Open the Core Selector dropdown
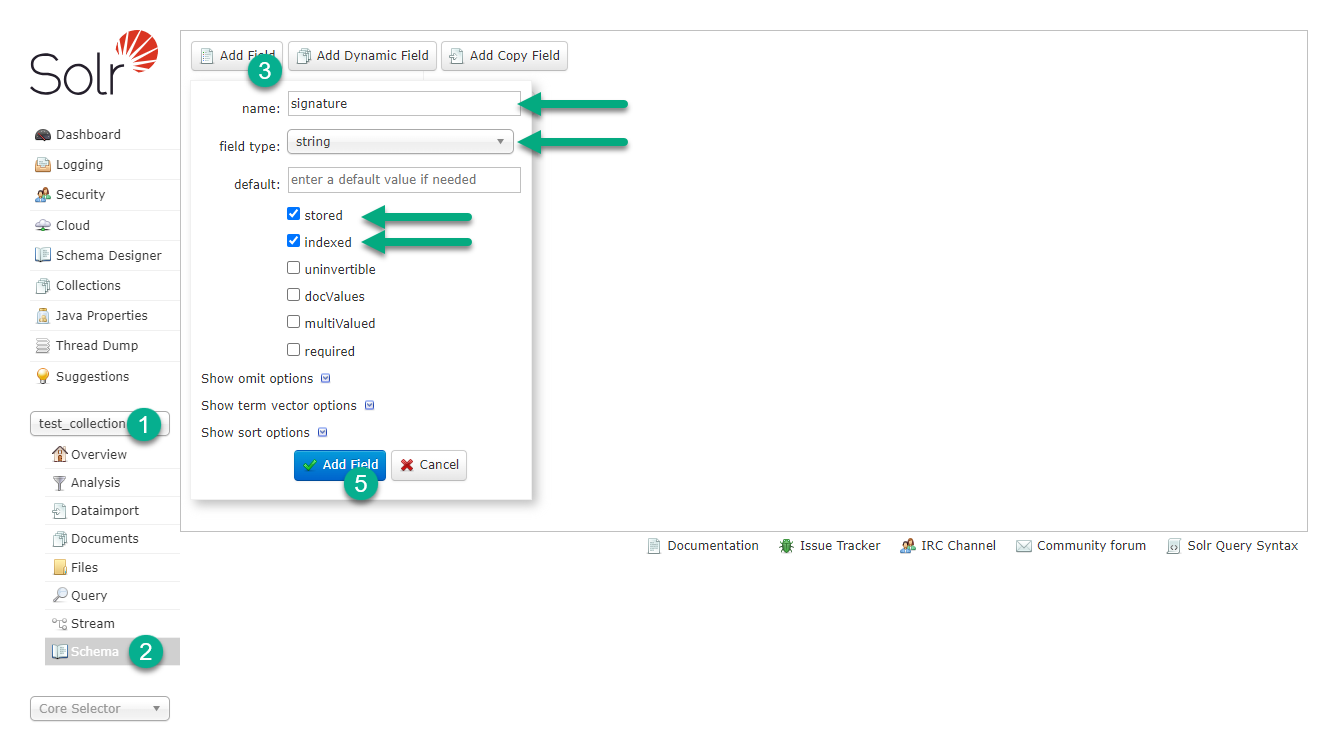This screenshot has width=1338, height=750. [x=100, y=708]
